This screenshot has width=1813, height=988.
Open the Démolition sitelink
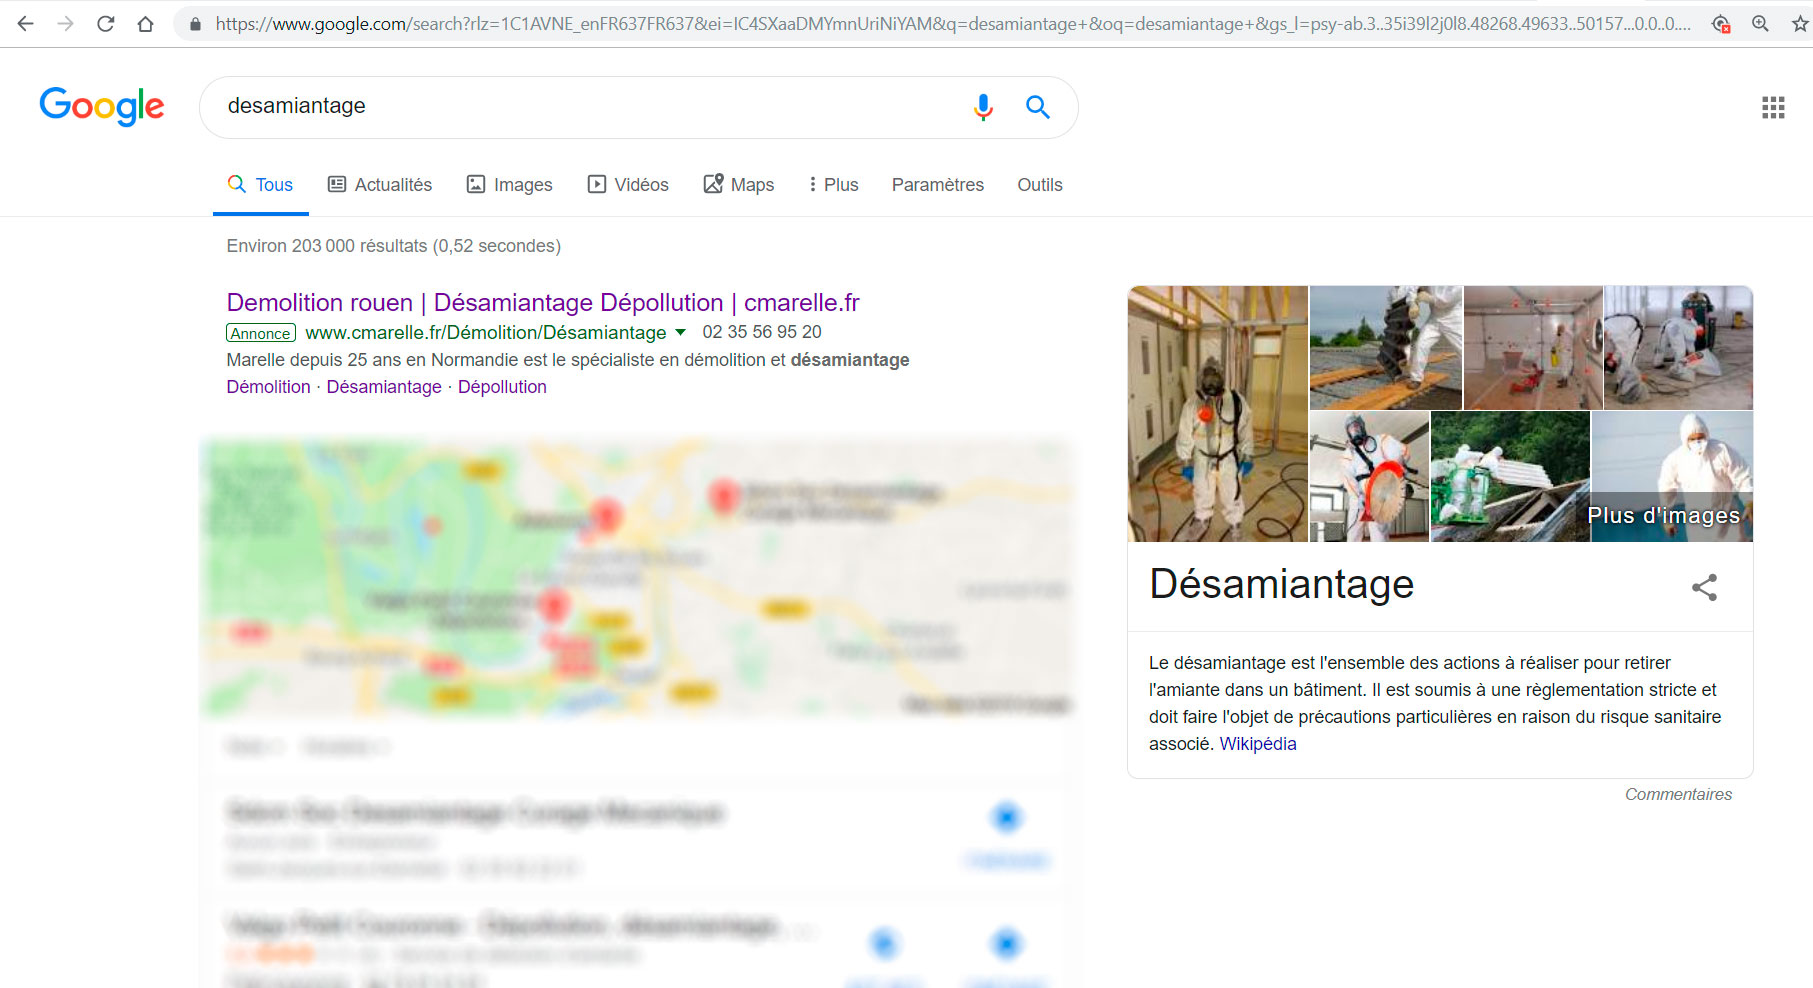coord(268,387)
